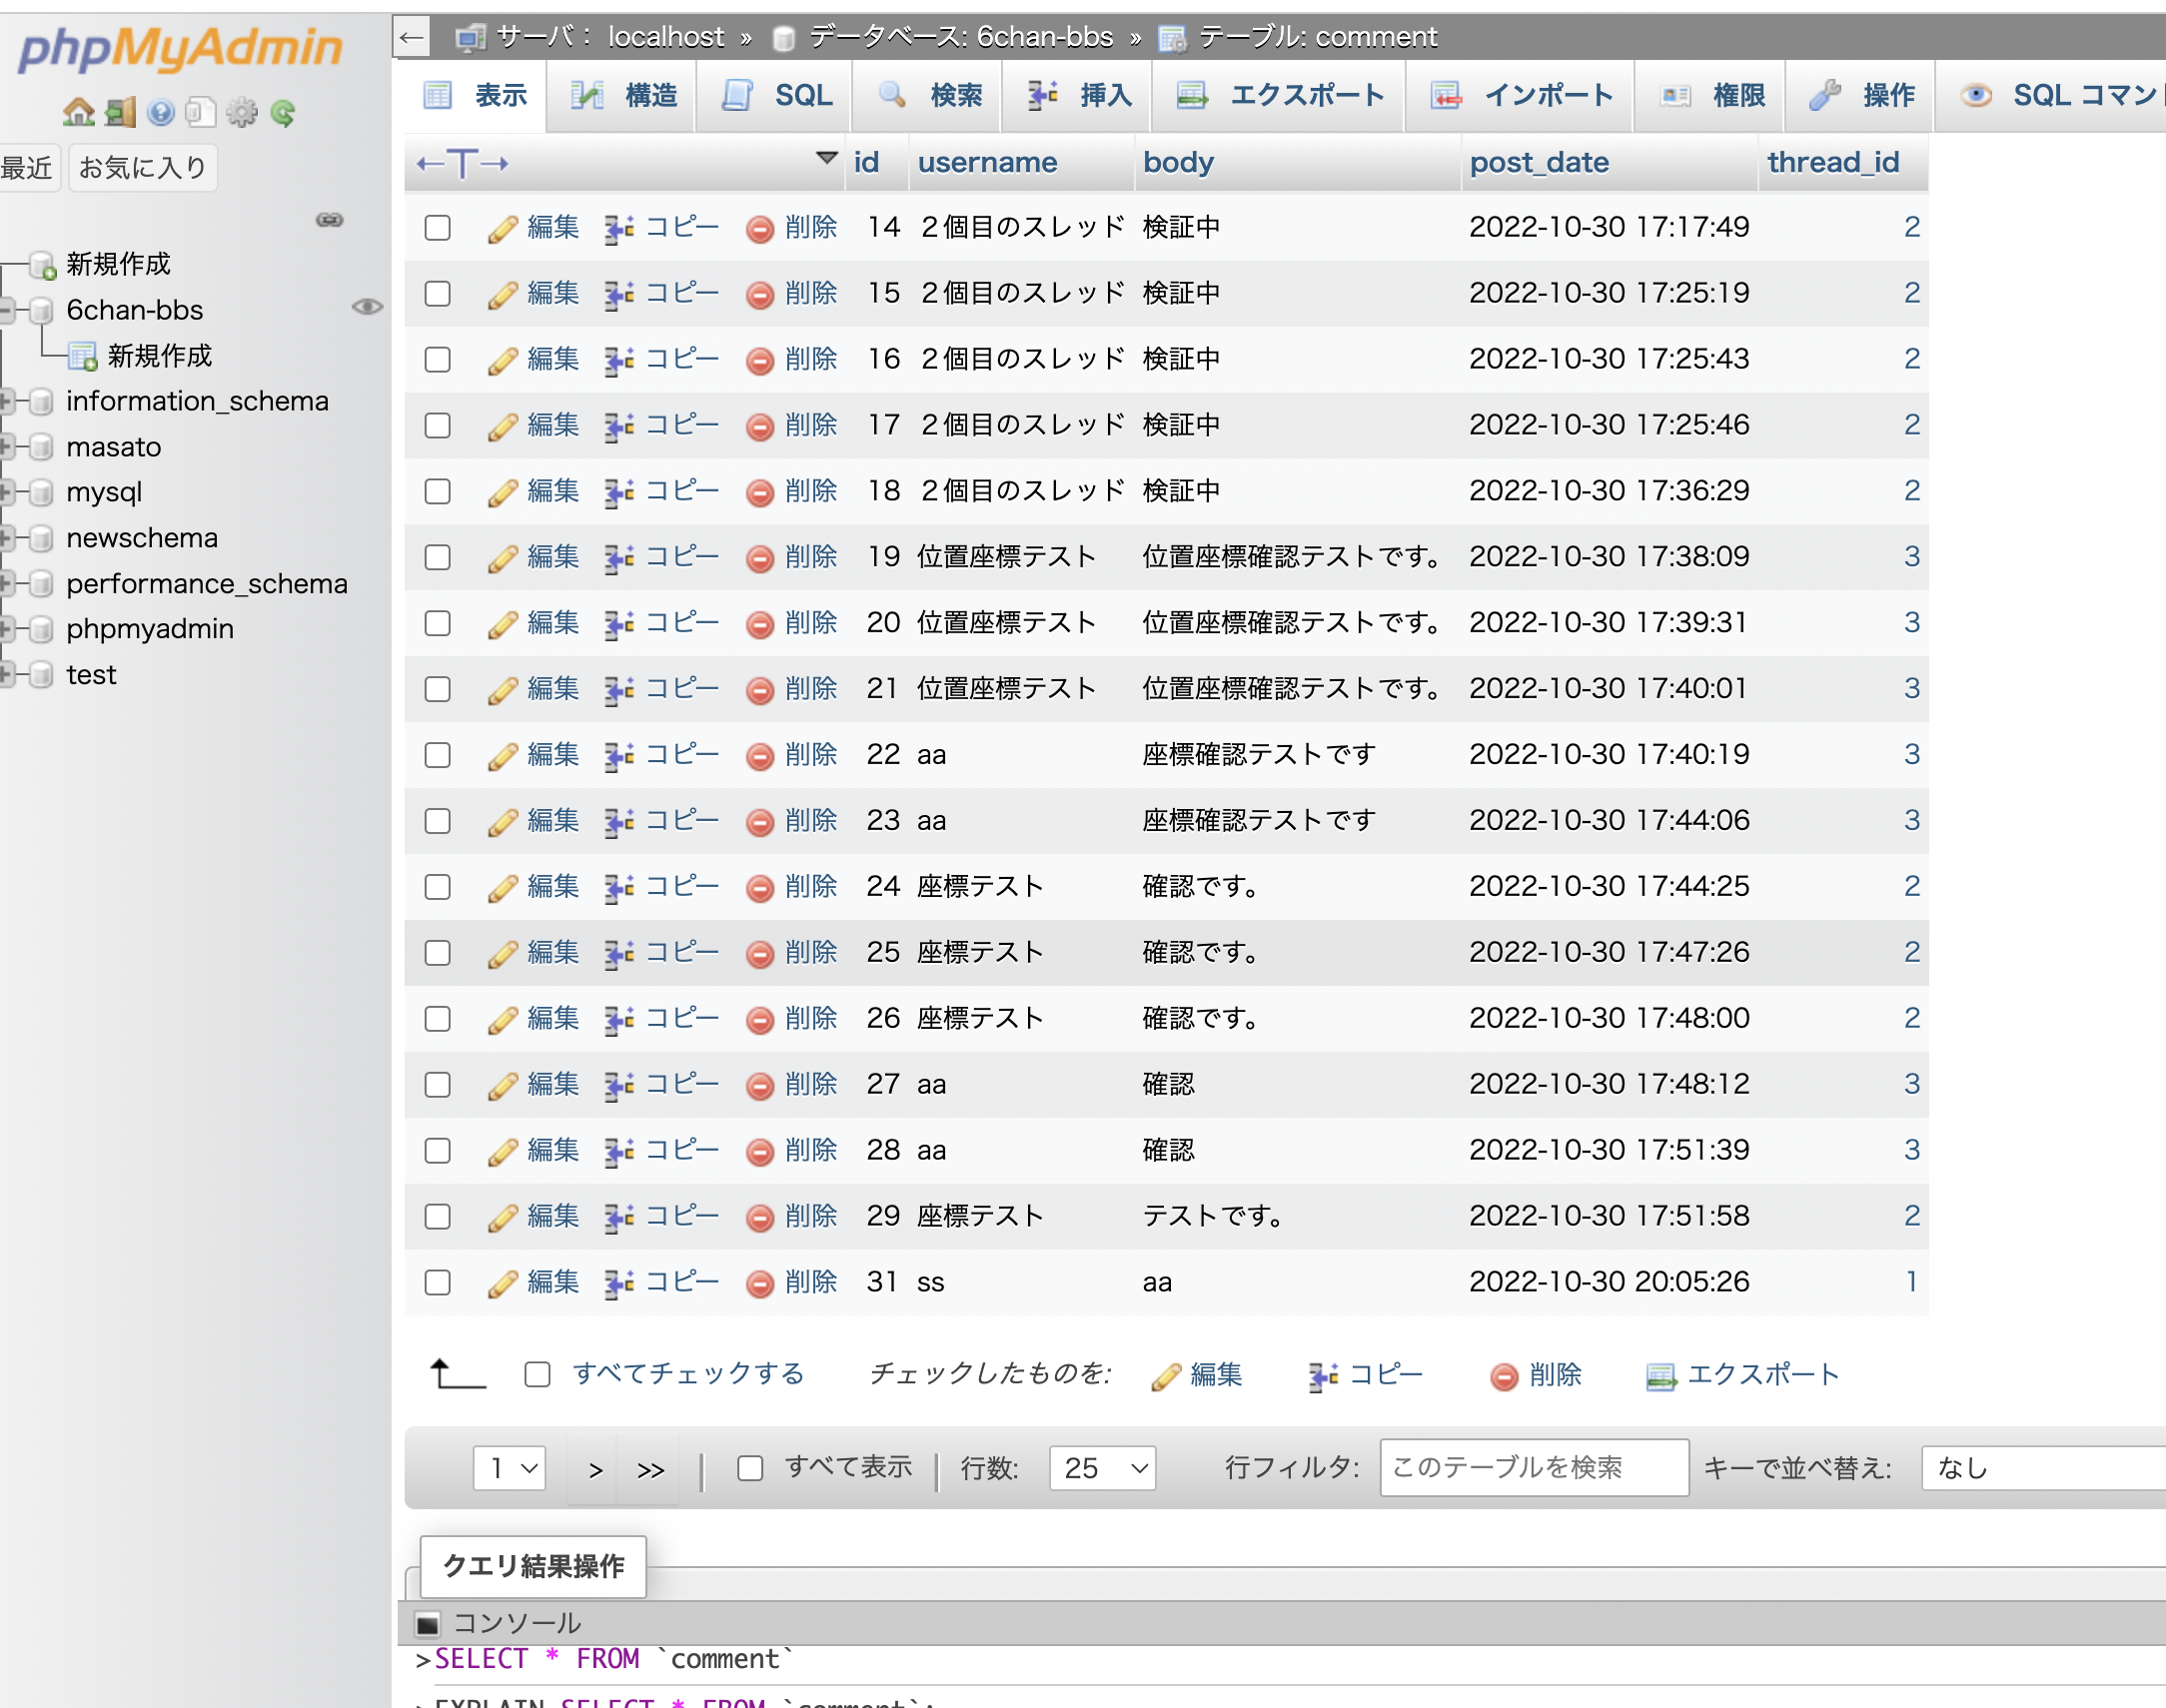Check the すべて表示 checkbox
The image size is (2166, 1708).
tap(751, 1467)
